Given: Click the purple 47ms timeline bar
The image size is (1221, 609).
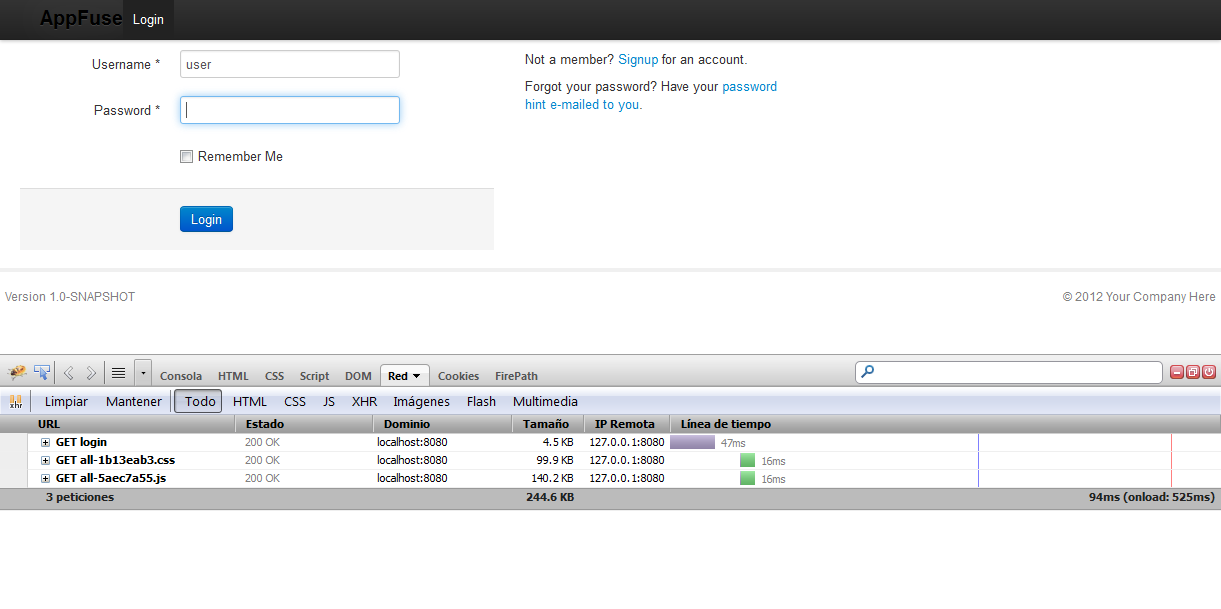Looking at the screenshot, I should pyautogui.click(x=693, y=441).
